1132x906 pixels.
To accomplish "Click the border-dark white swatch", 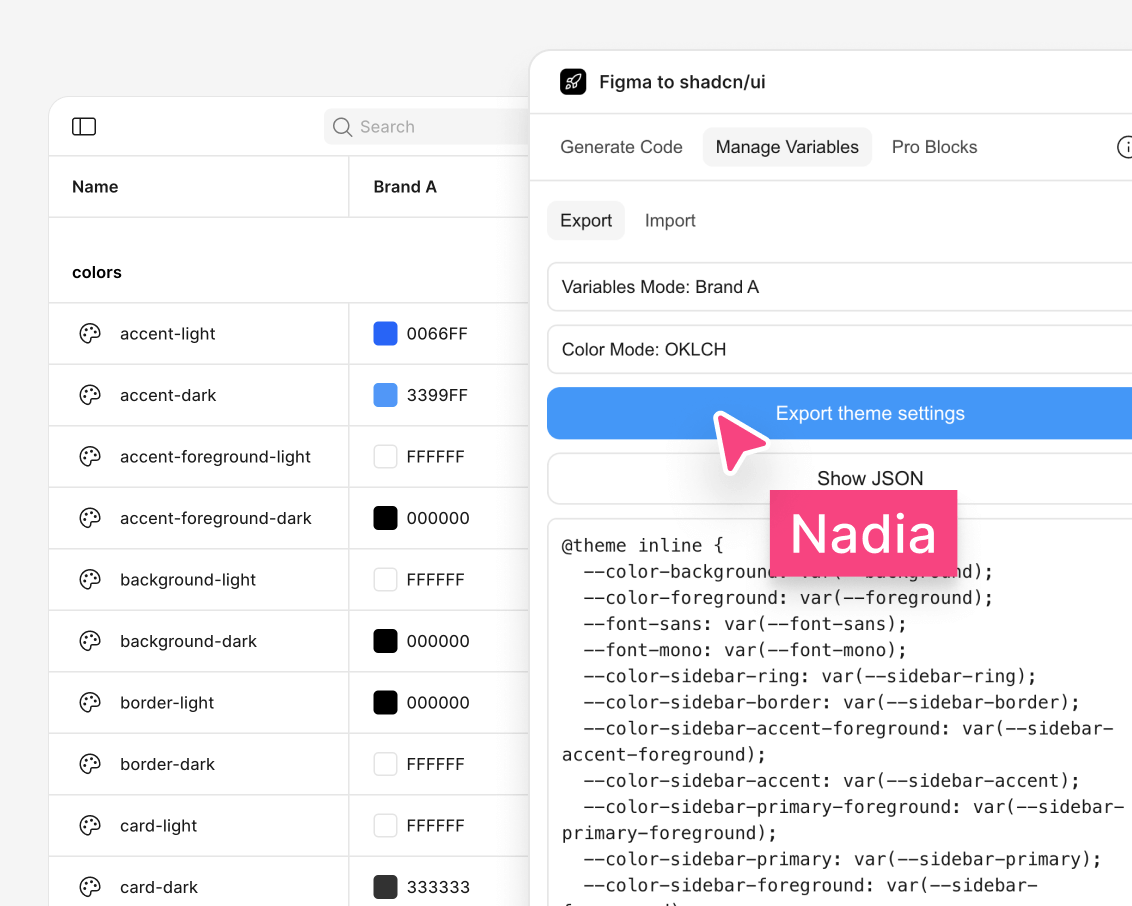I will tap(386, 764).
